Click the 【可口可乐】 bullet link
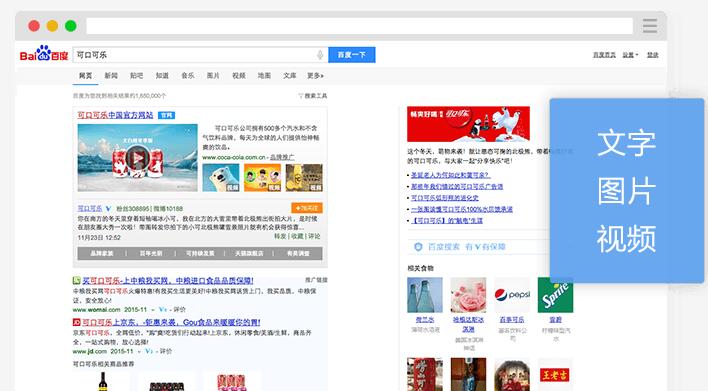This screenshot has width=708, height=391. 447,221
